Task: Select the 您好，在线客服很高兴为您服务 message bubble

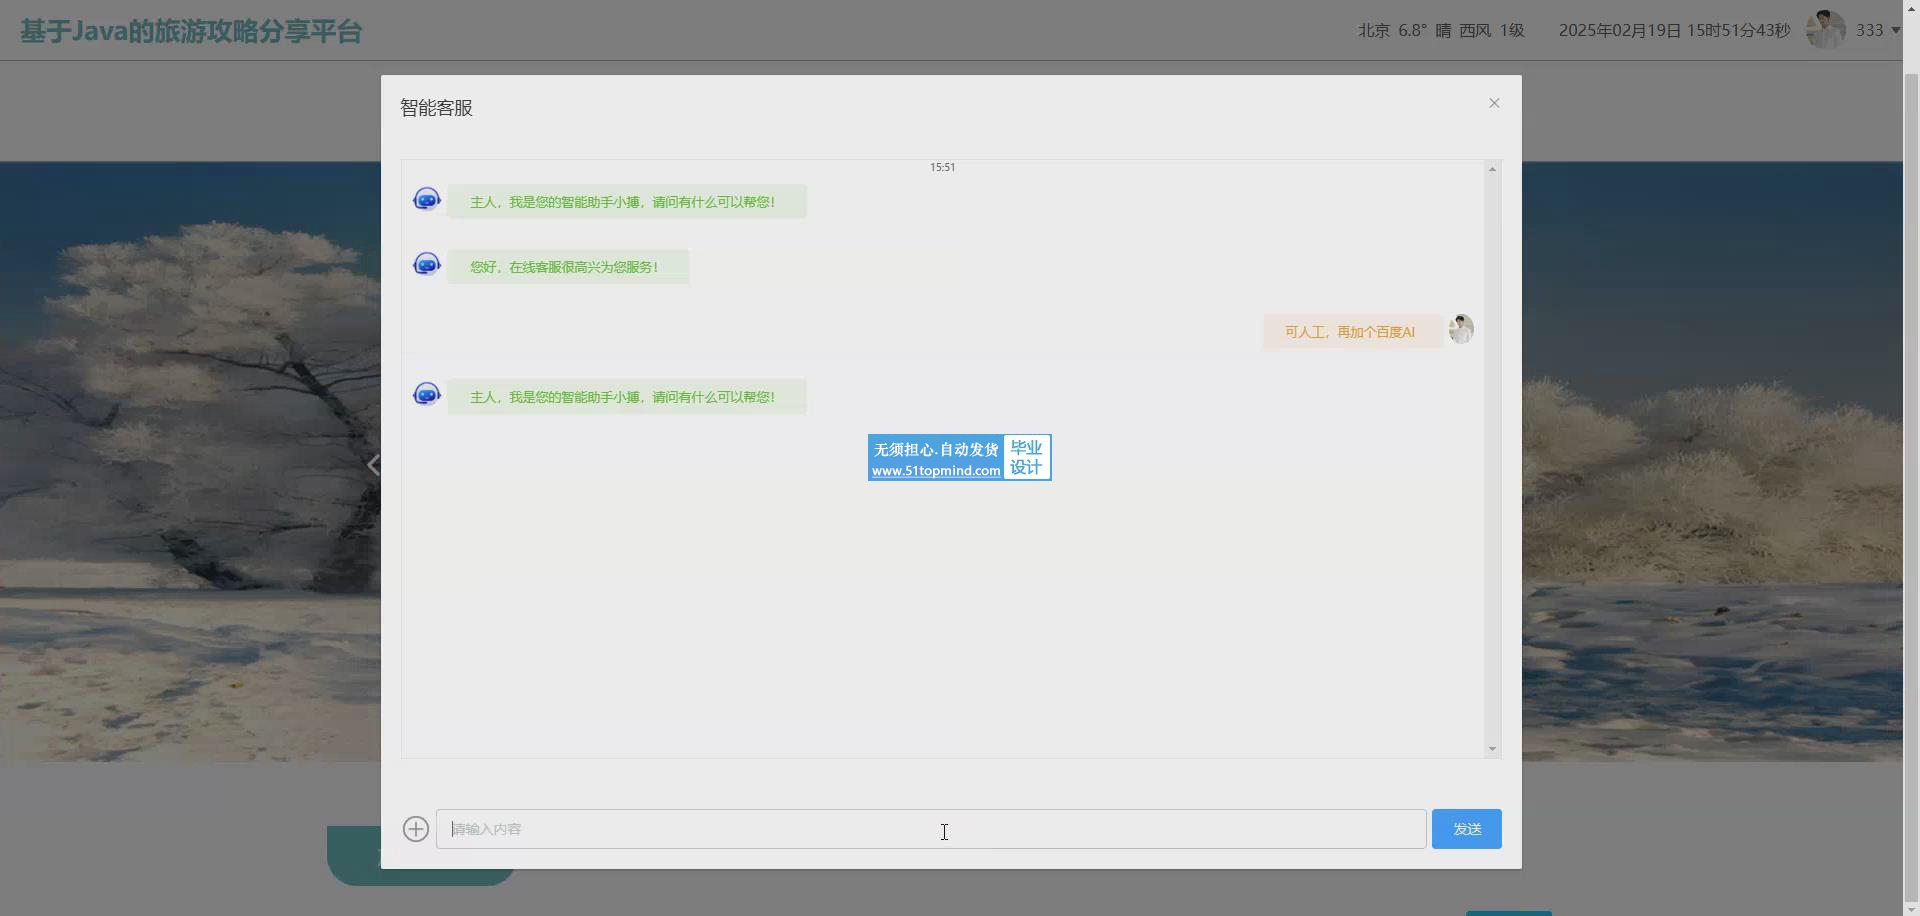Action: 567,267
